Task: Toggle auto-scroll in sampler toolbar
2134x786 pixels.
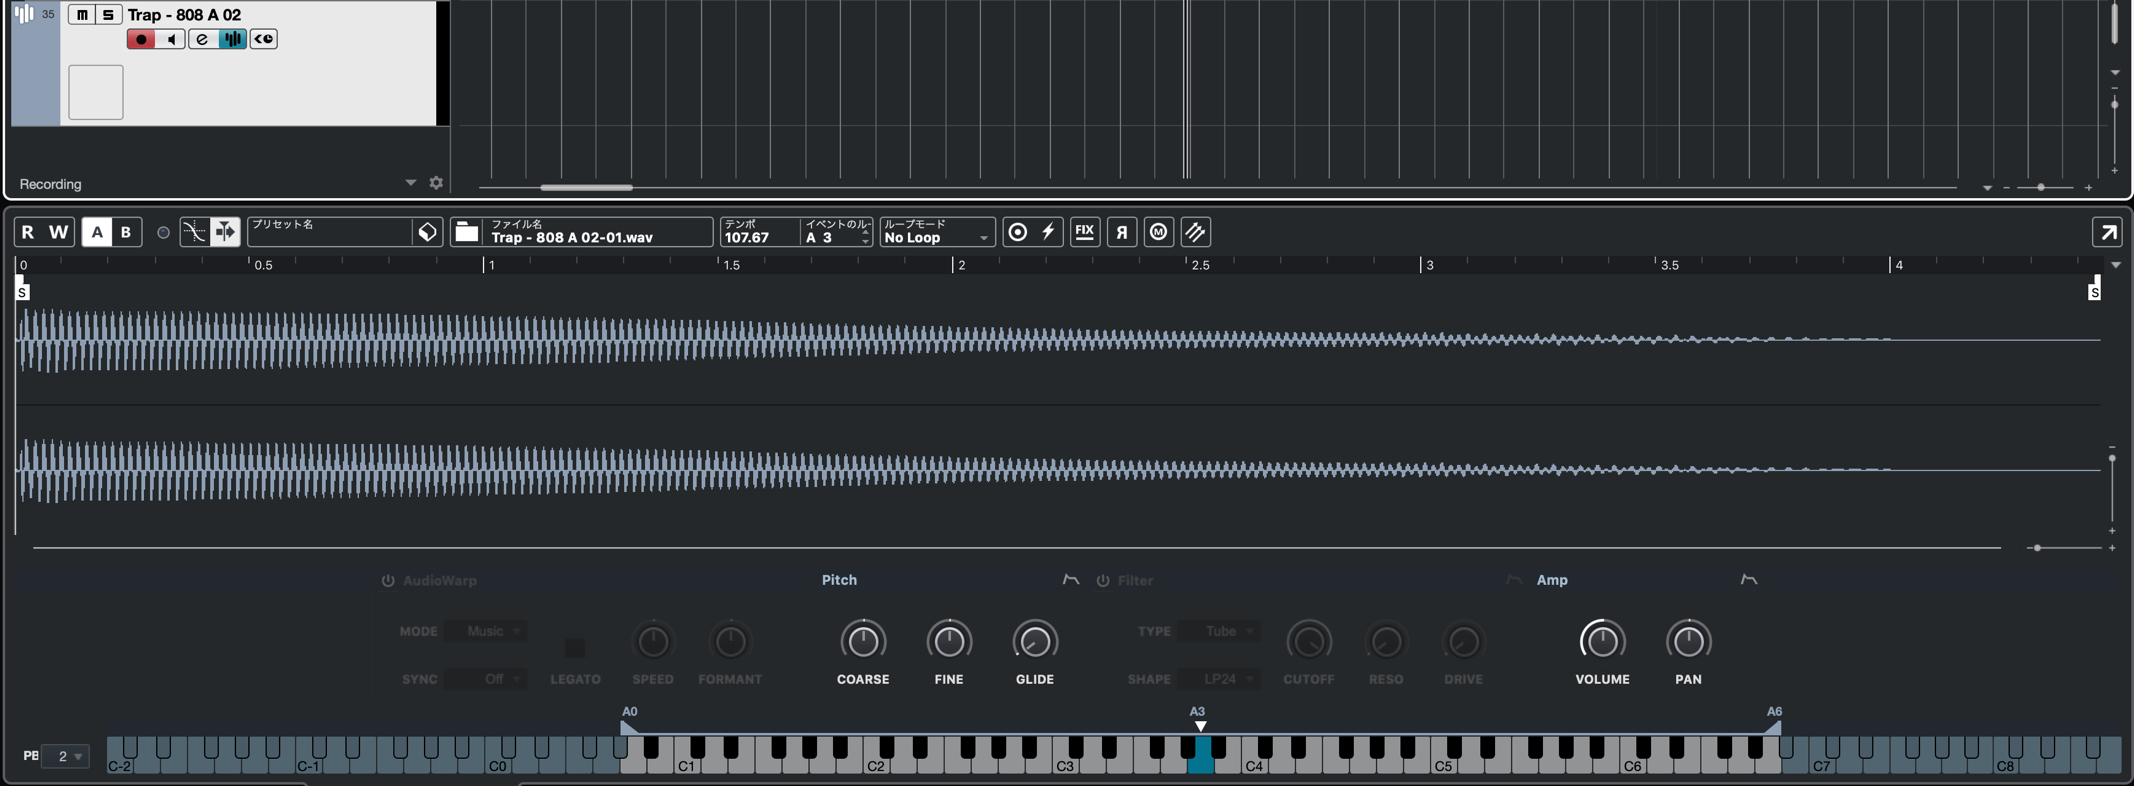Action: tap(225, 232)
